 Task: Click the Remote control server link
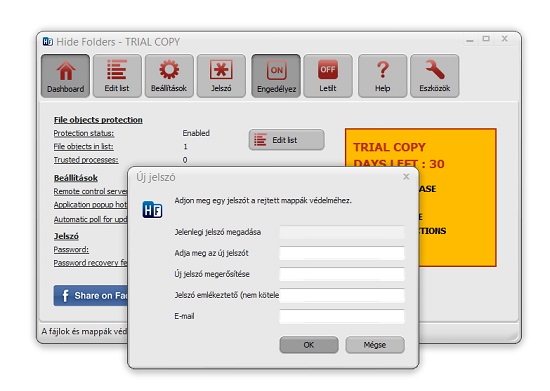(x=90, y=191)
